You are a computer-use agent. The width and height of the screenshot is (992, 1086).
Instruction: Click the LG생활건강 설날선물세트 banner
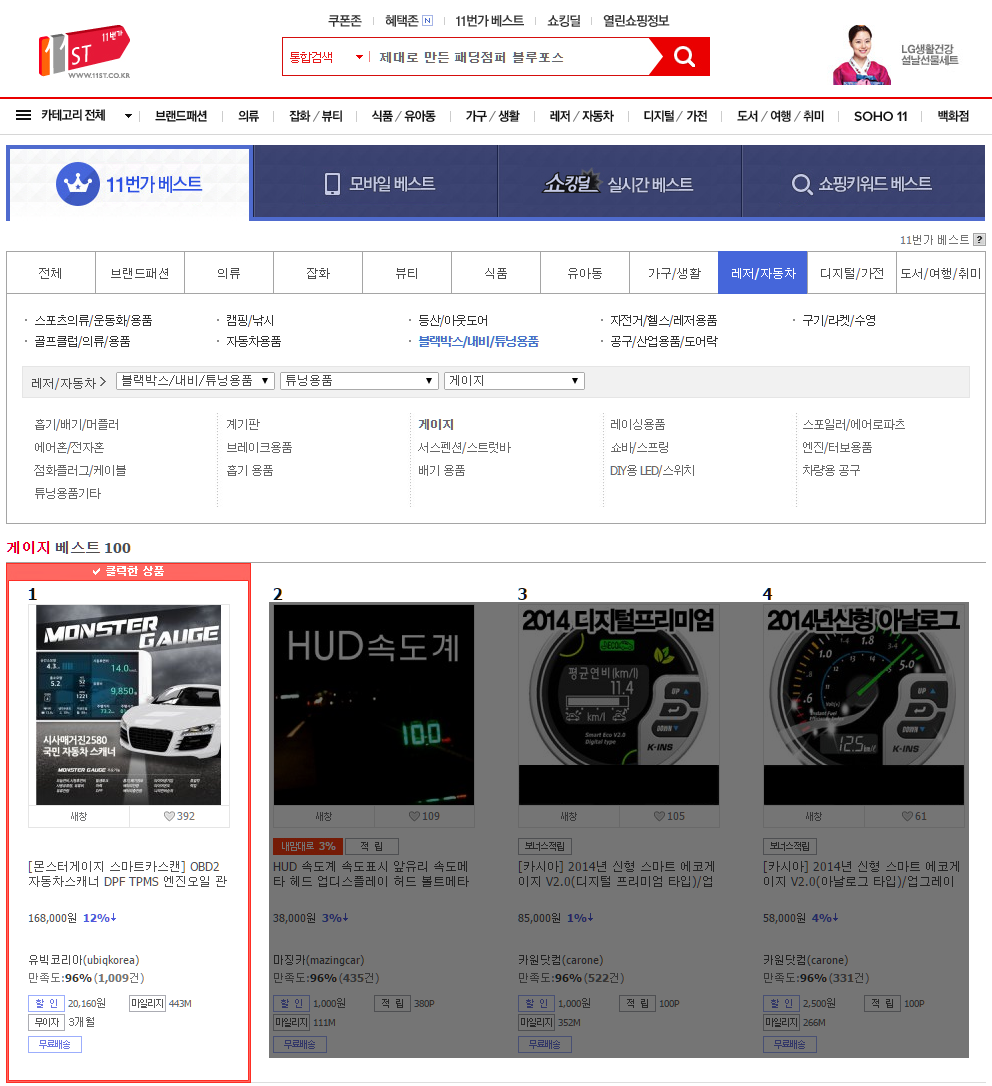click(x=898, y=54)
